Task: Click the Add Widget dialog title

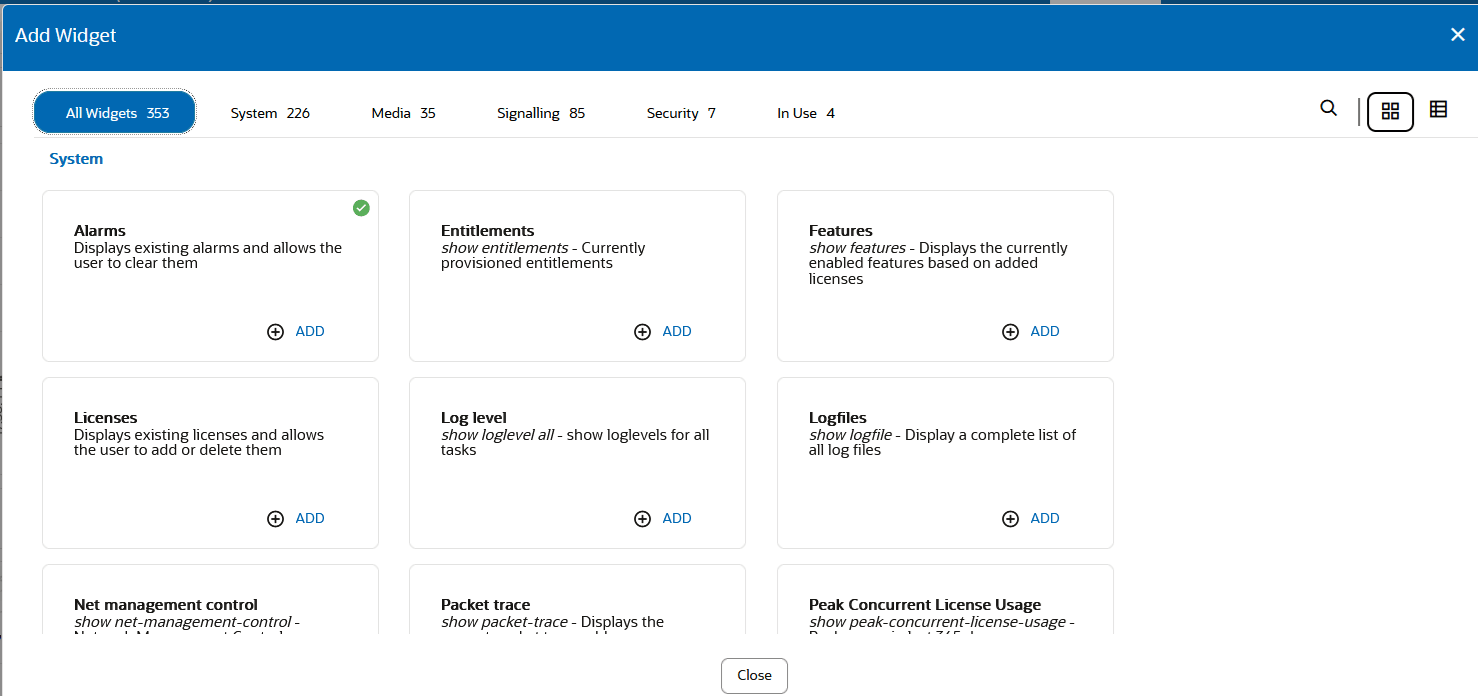Action: (x=66, y=35)
